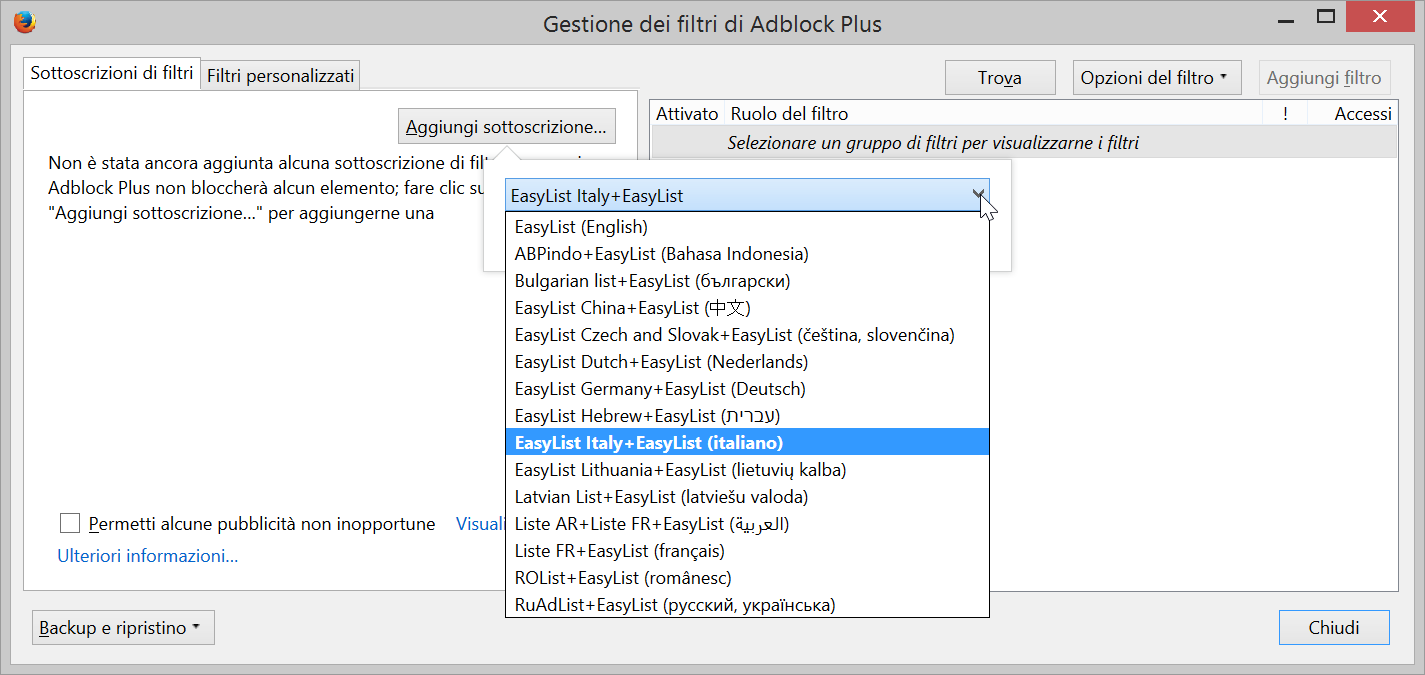Choose ABPindo+EasyList (Bahasa Indonesia)
The width and height of the screenshot is (1425, 675).
click(747, 254)
